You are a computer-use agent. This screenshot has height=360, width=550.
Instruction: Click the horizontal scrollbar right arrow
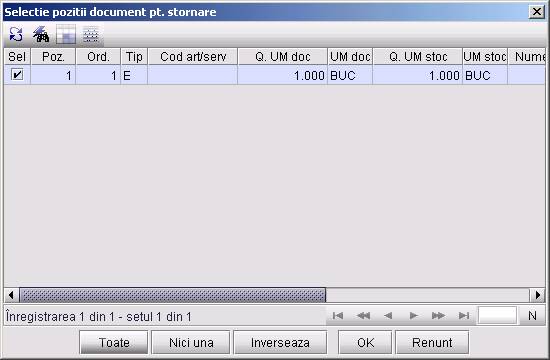(x=537, y=295)
